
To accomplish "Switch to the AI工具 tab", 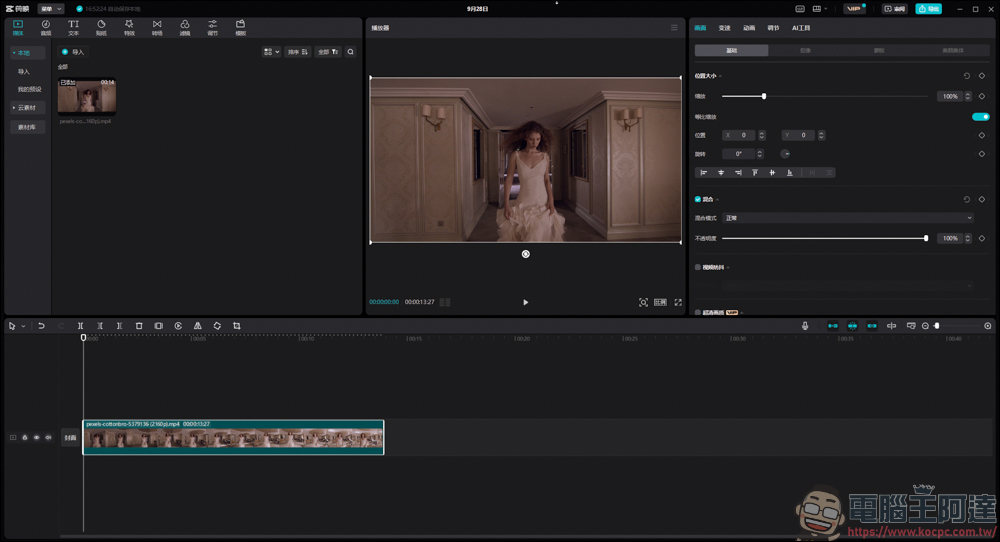I will pyautogui.click(x=801, y=28).
